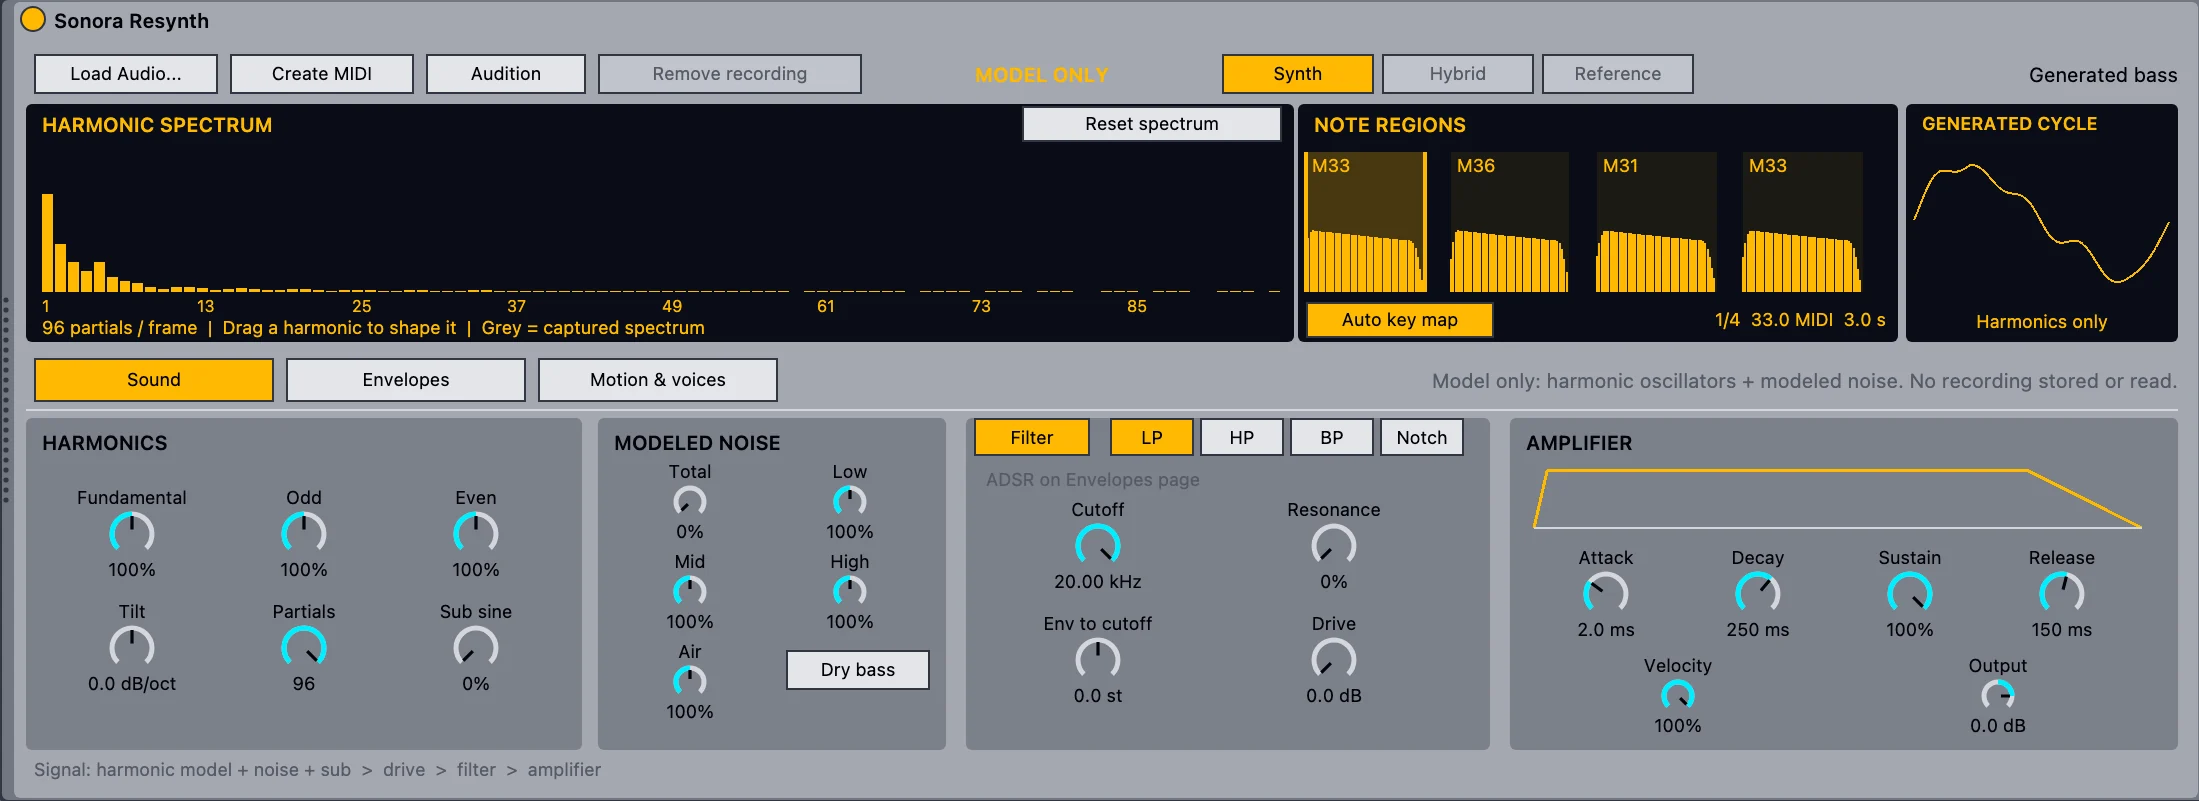Select BP filter type
This screenshot has height=801, width=2199.
point(1332,437)
